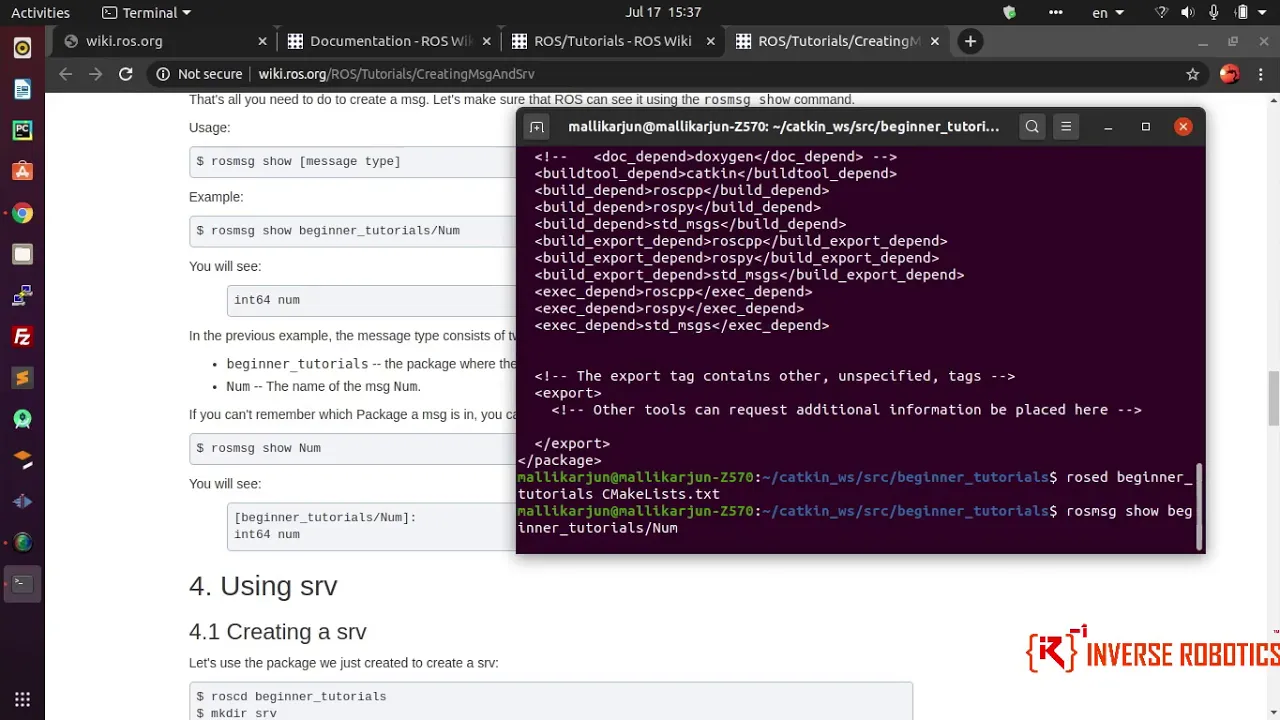
Task: Open the Activities overview
Action: click(40, 13)
